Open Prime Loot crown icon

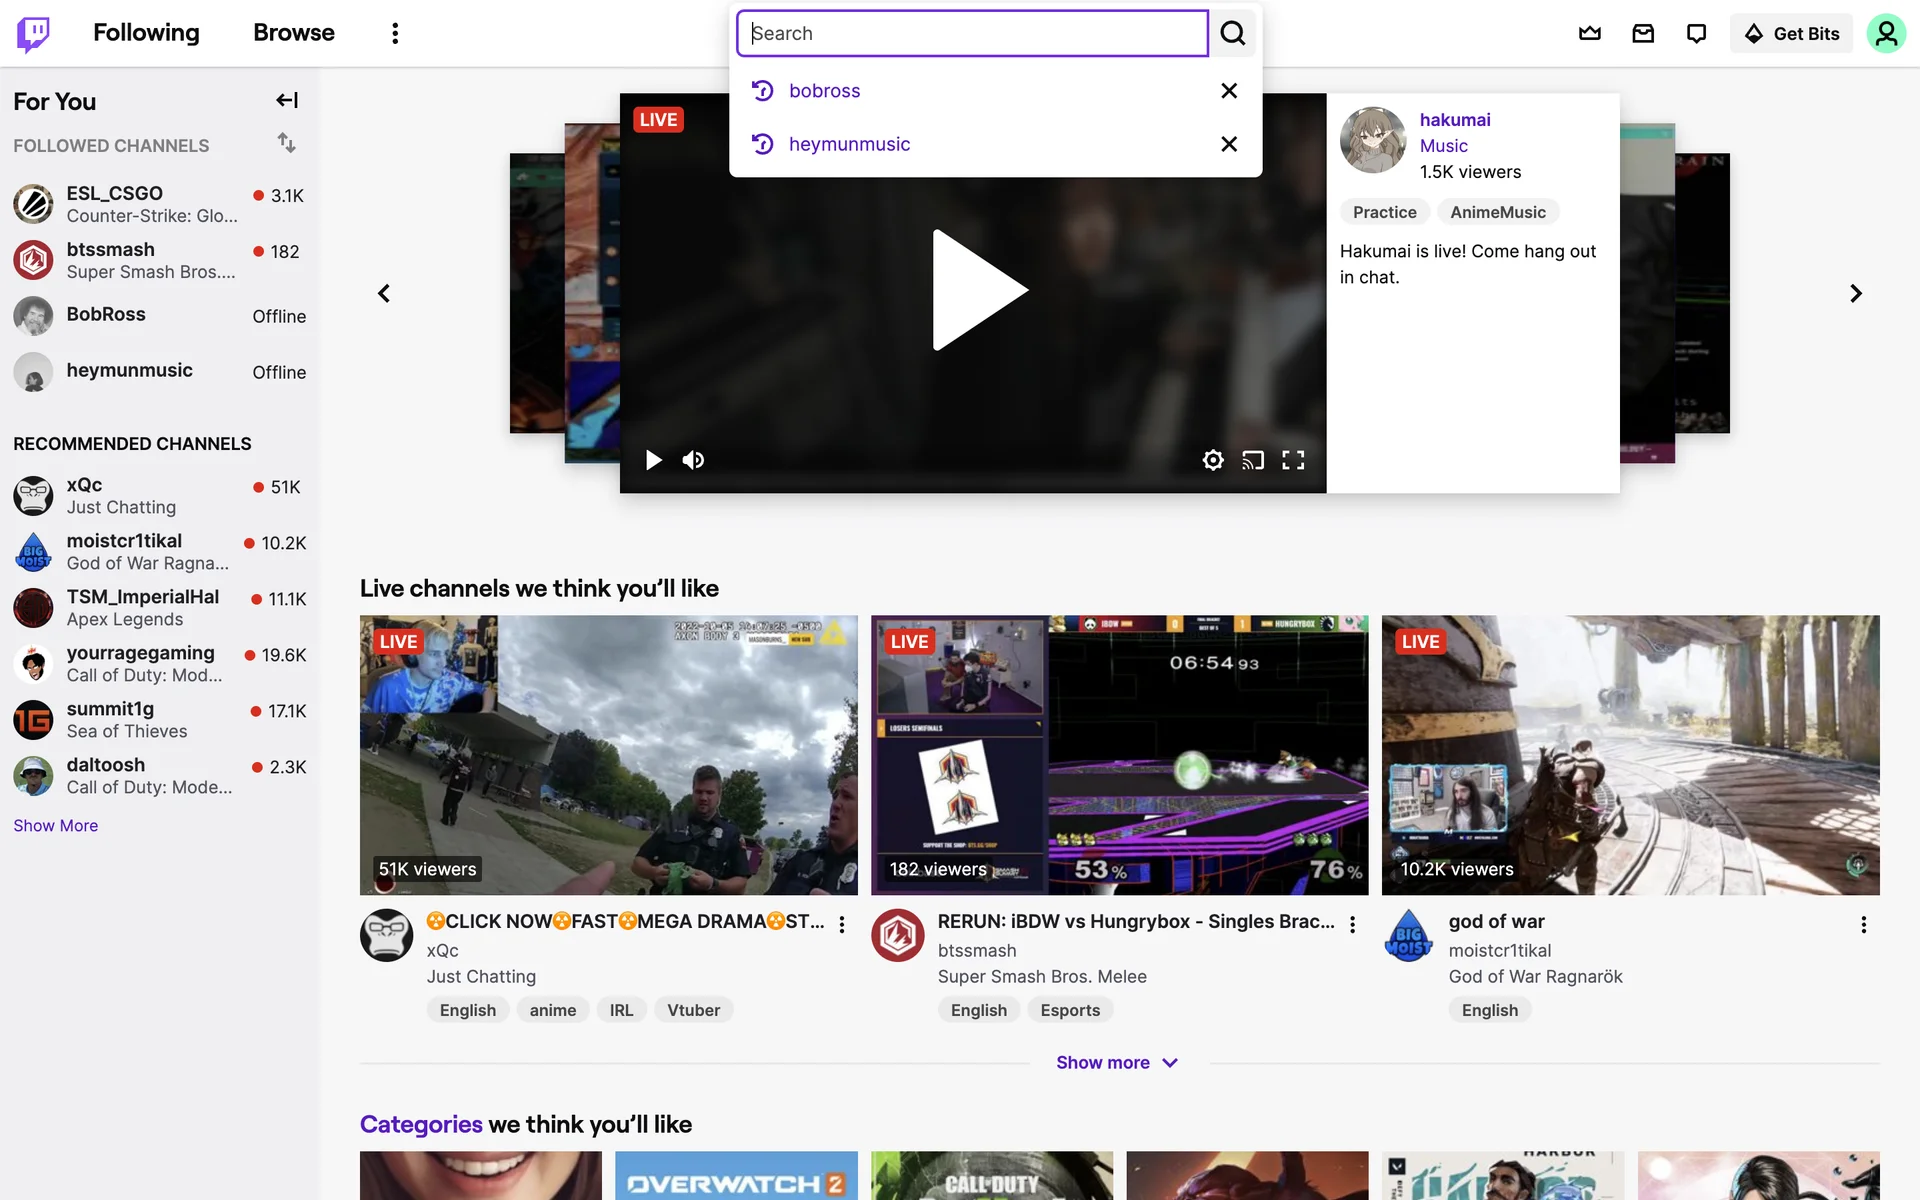point(1590,33)
